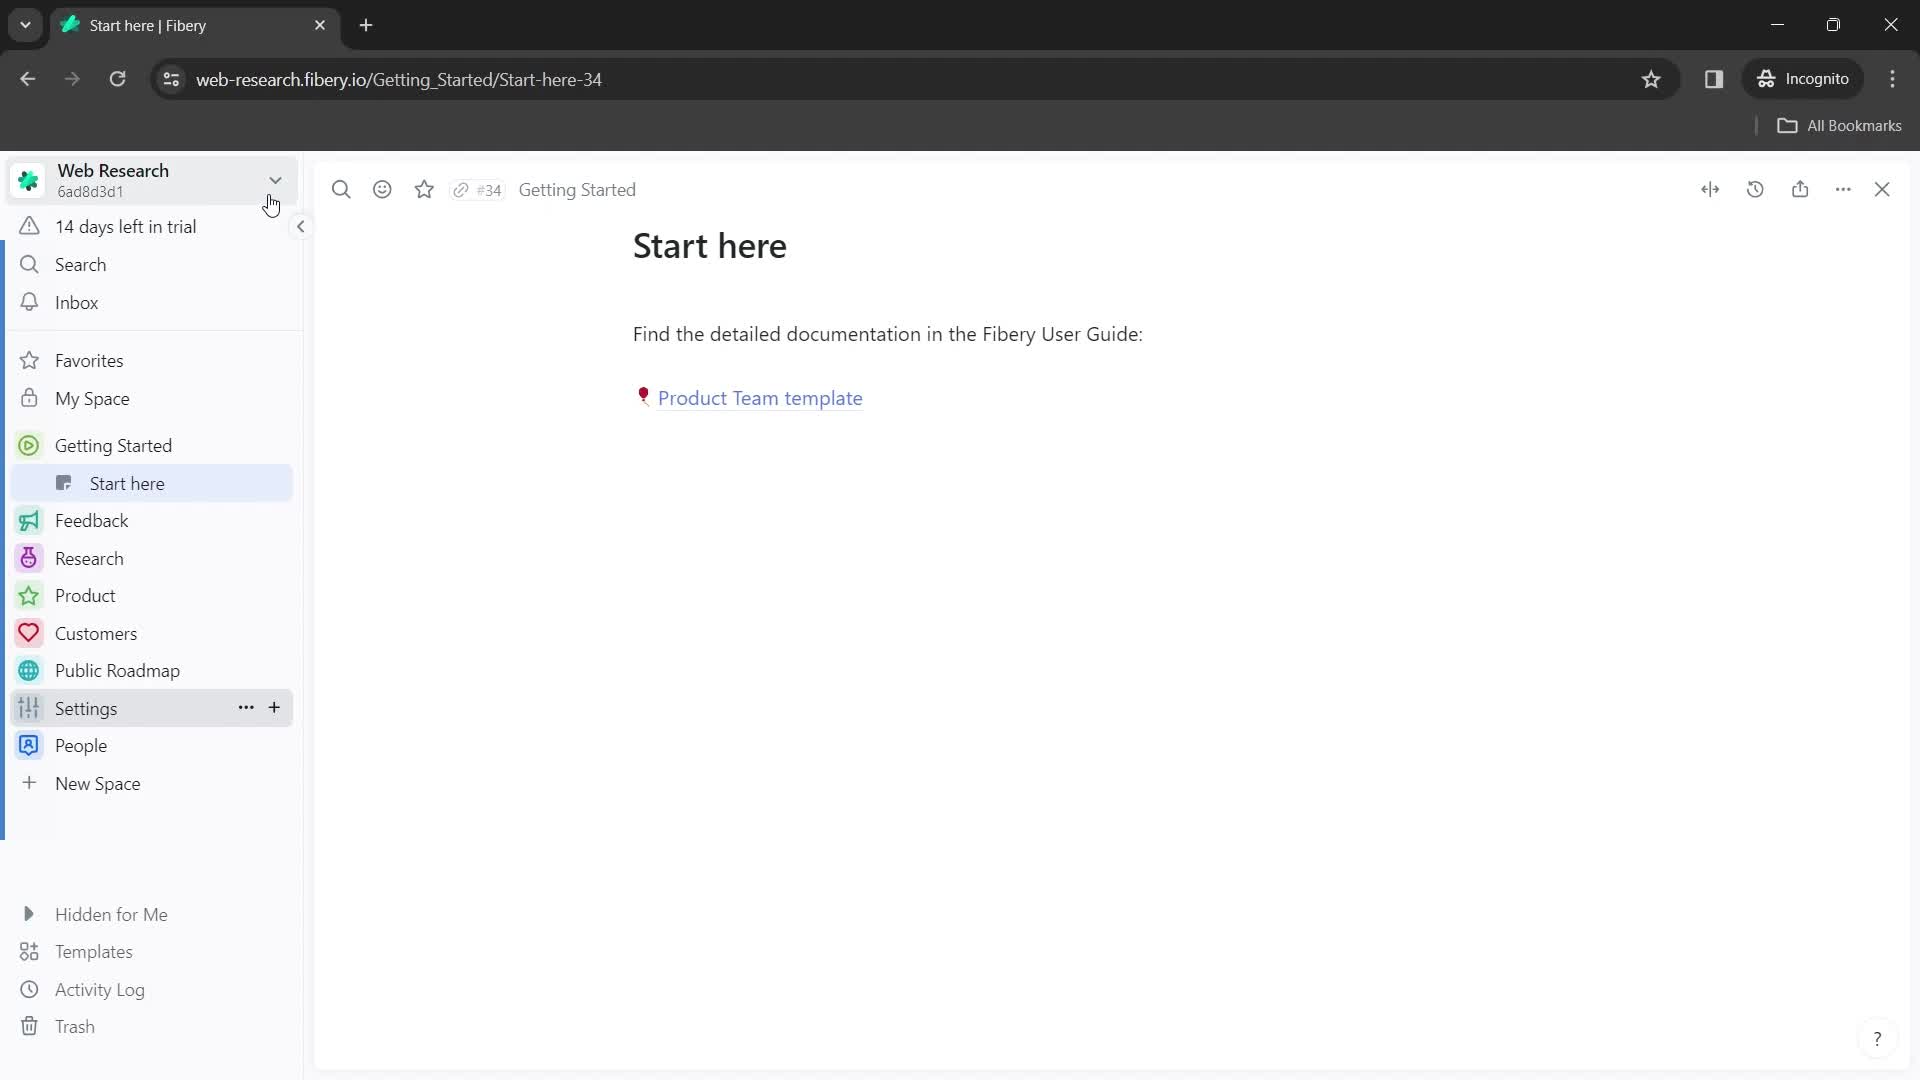Select the Research space menu item
This screenshot has width=1920, height=1080.
point(88,558)
